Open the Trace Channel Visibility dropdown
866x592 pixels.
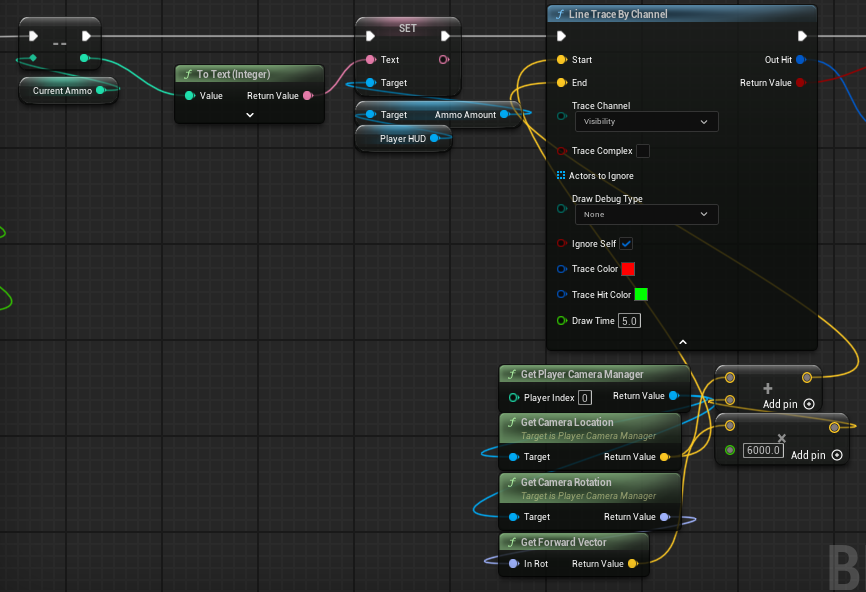point(647,121)
